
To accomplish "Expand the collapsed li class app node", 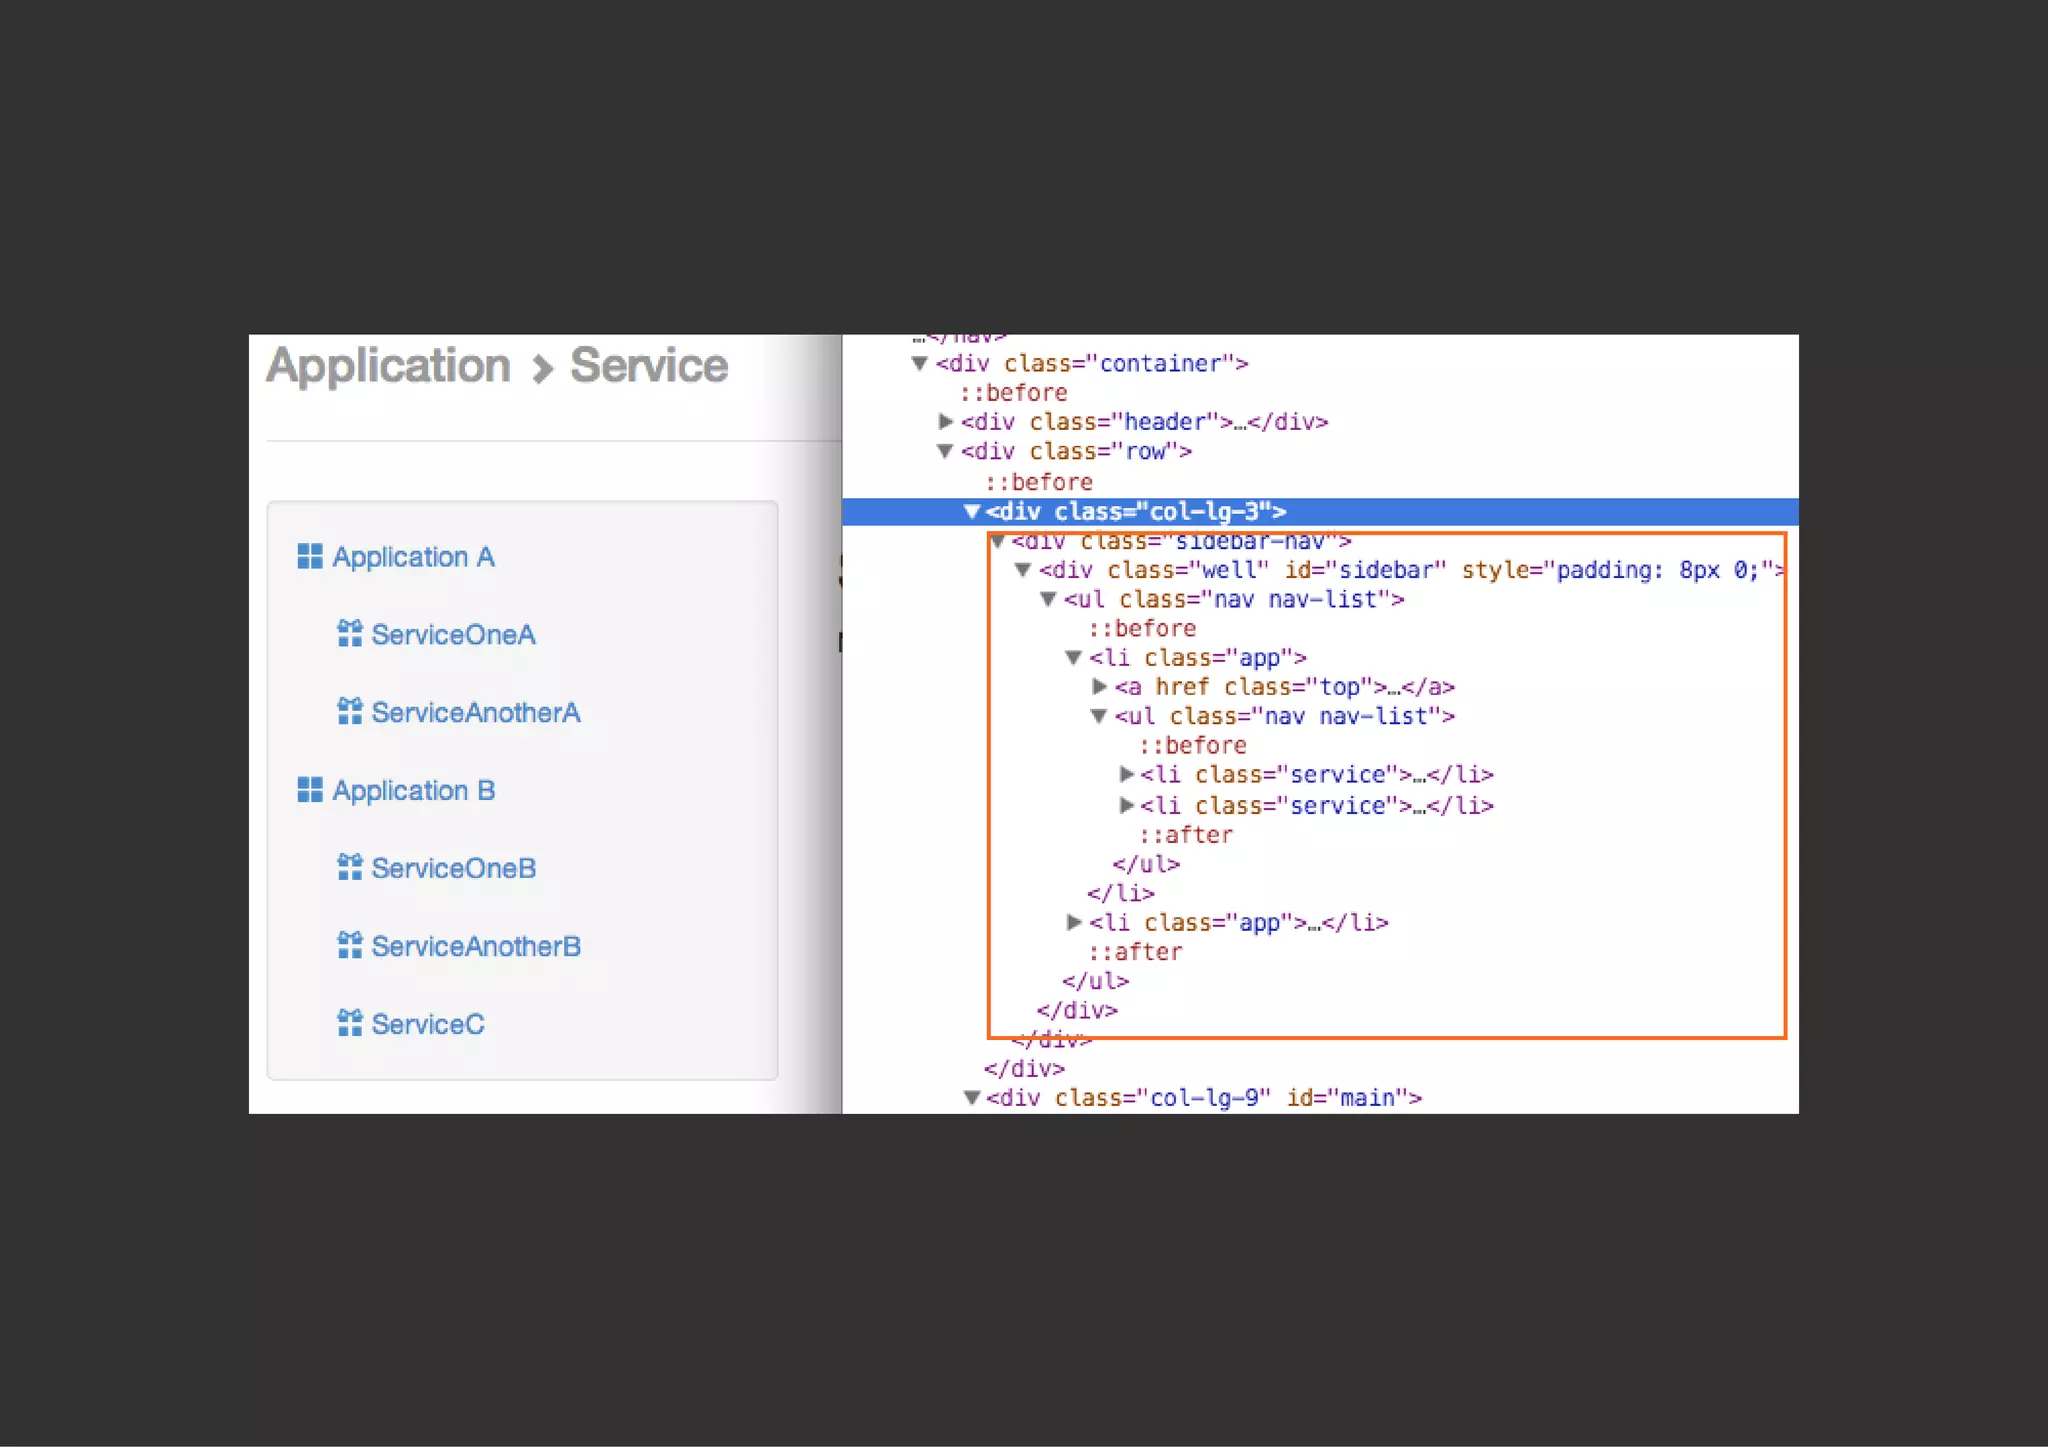I will point(1074,922).
